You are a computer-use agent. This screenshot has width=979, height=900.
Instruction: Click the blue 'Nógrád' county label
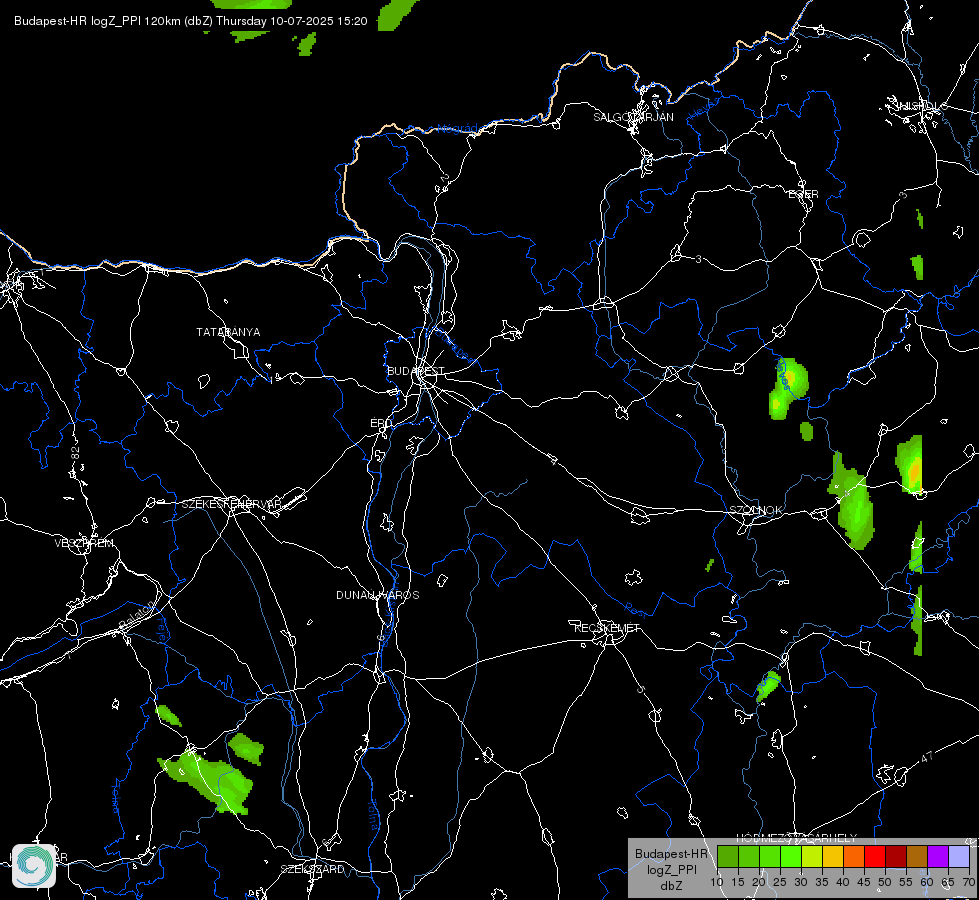[x=457, y=129]
